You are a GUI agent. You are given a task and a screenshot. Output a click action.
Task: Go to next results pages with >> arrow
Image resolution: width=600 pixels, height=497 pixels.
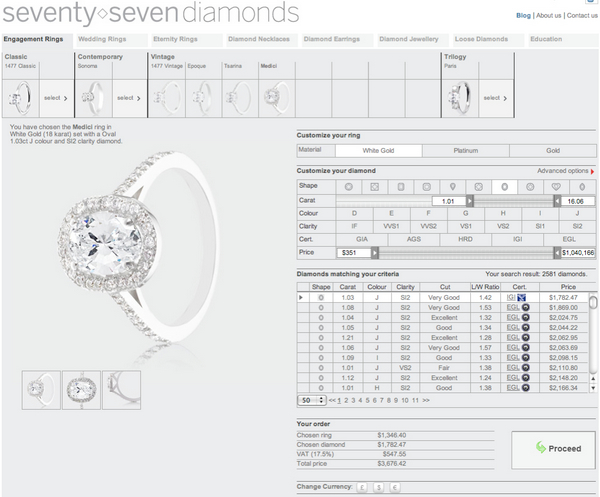426,401
